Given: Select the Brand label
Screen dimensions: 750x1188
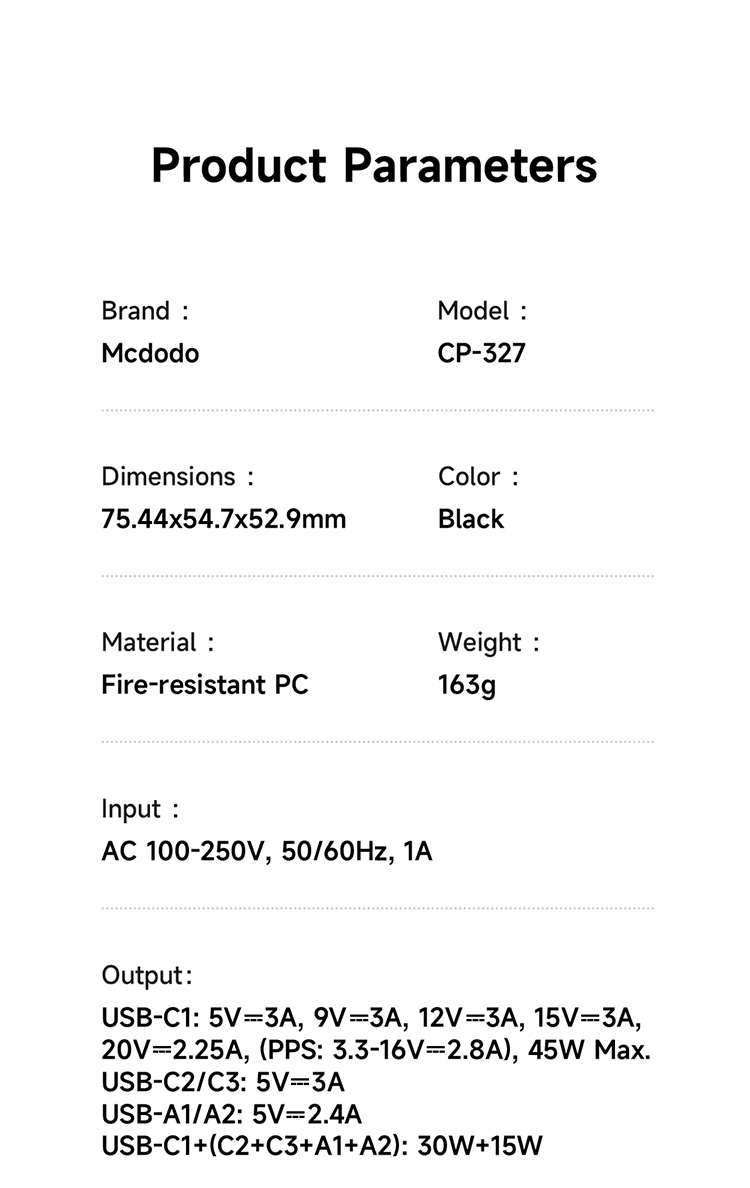Looking at the screenshot, I should coord(145,311).
